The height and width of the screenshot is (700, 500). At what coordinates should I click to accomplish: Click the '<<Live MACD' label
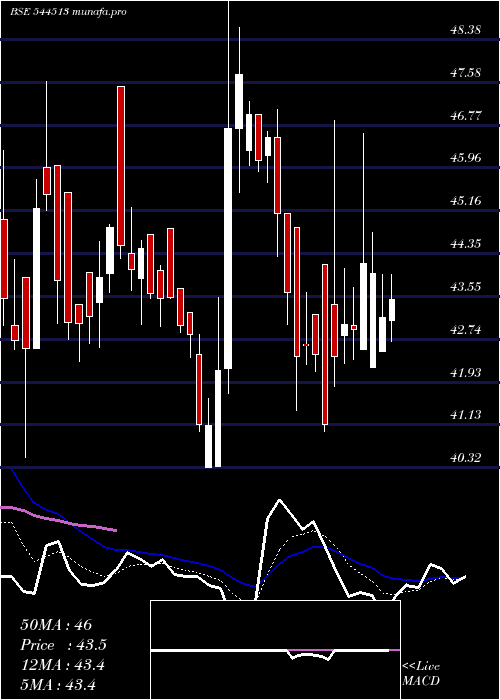(421, 674)
